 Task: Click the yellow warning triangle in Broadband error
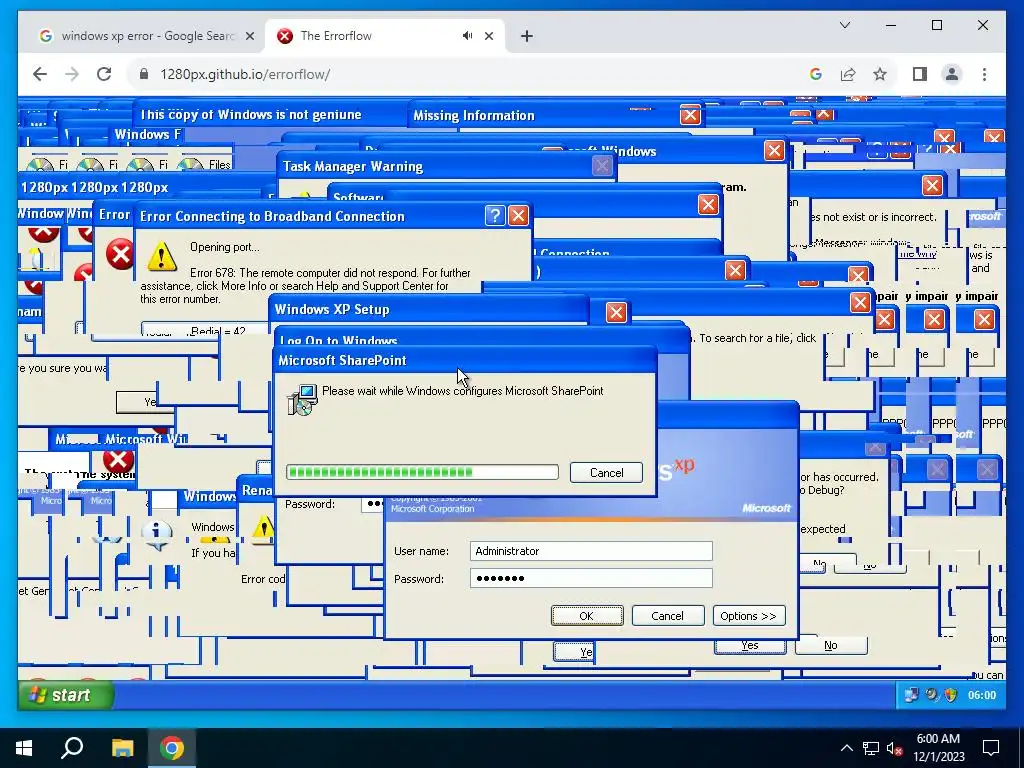point(161,256)
